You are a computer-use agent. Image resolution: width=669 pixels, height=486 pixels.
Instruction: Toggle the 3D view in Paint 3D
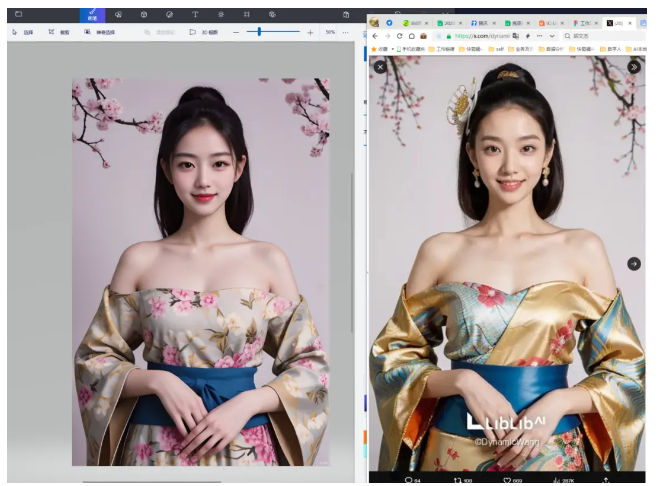(x=204, y=32)
